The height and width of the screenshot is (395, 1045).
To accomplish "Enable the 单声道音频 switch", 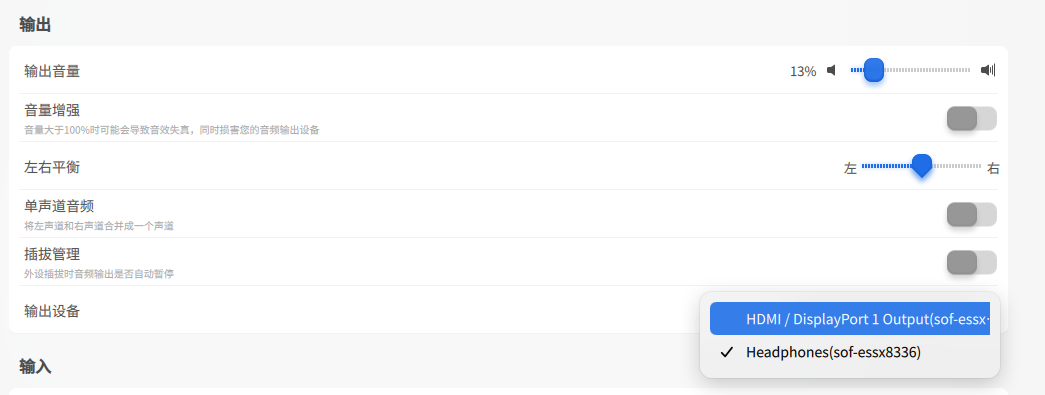I will 972,214.
